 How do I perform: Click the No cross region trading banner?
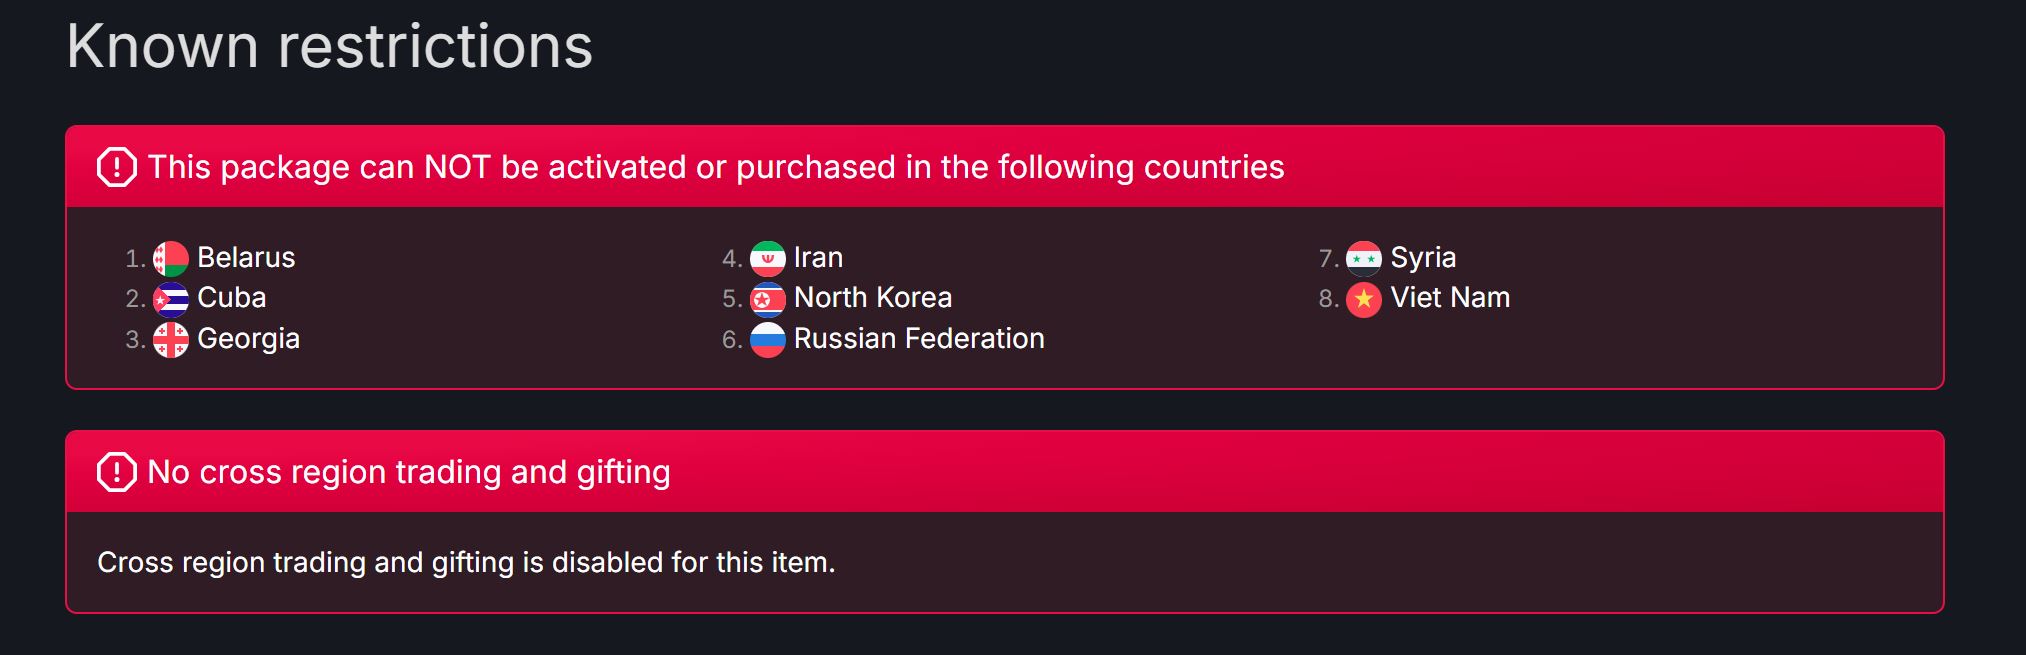point(1005,472)
